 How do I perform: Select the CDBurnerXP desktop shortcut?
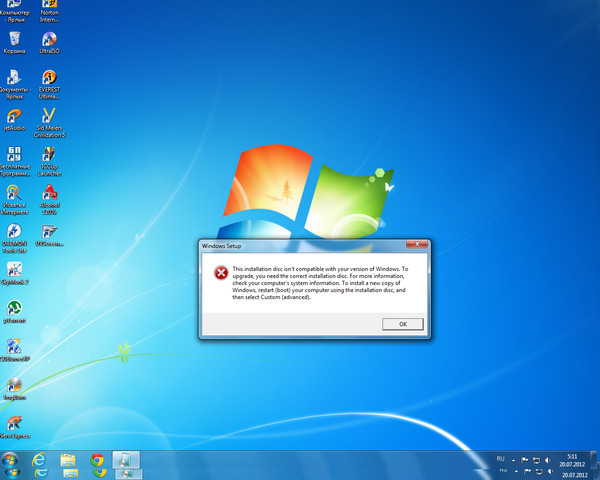[x=15, y=350]
